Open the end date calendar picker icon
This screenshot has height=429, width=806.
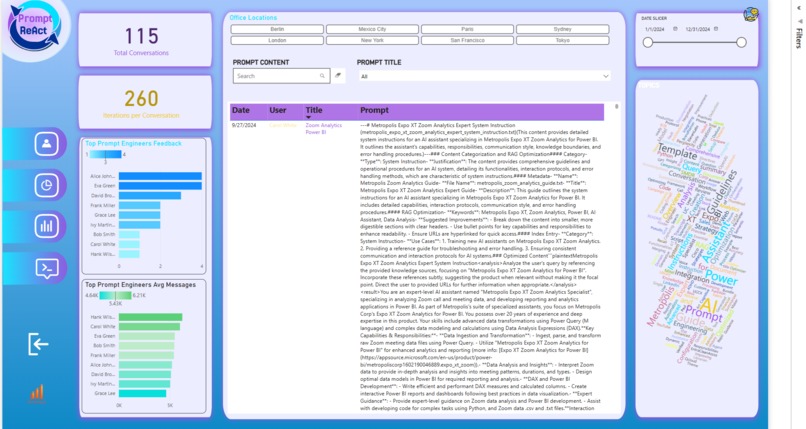(716, 29)
